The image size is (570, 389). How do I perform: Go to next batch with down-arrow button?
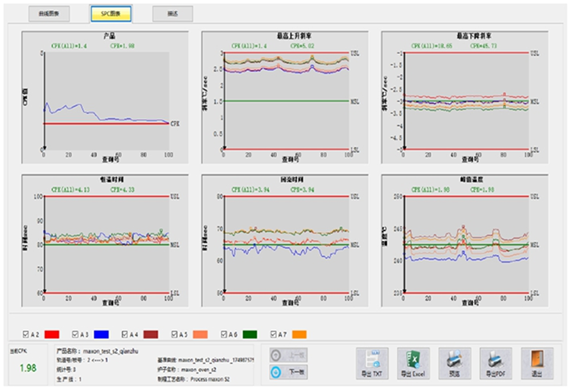(289, 372)
